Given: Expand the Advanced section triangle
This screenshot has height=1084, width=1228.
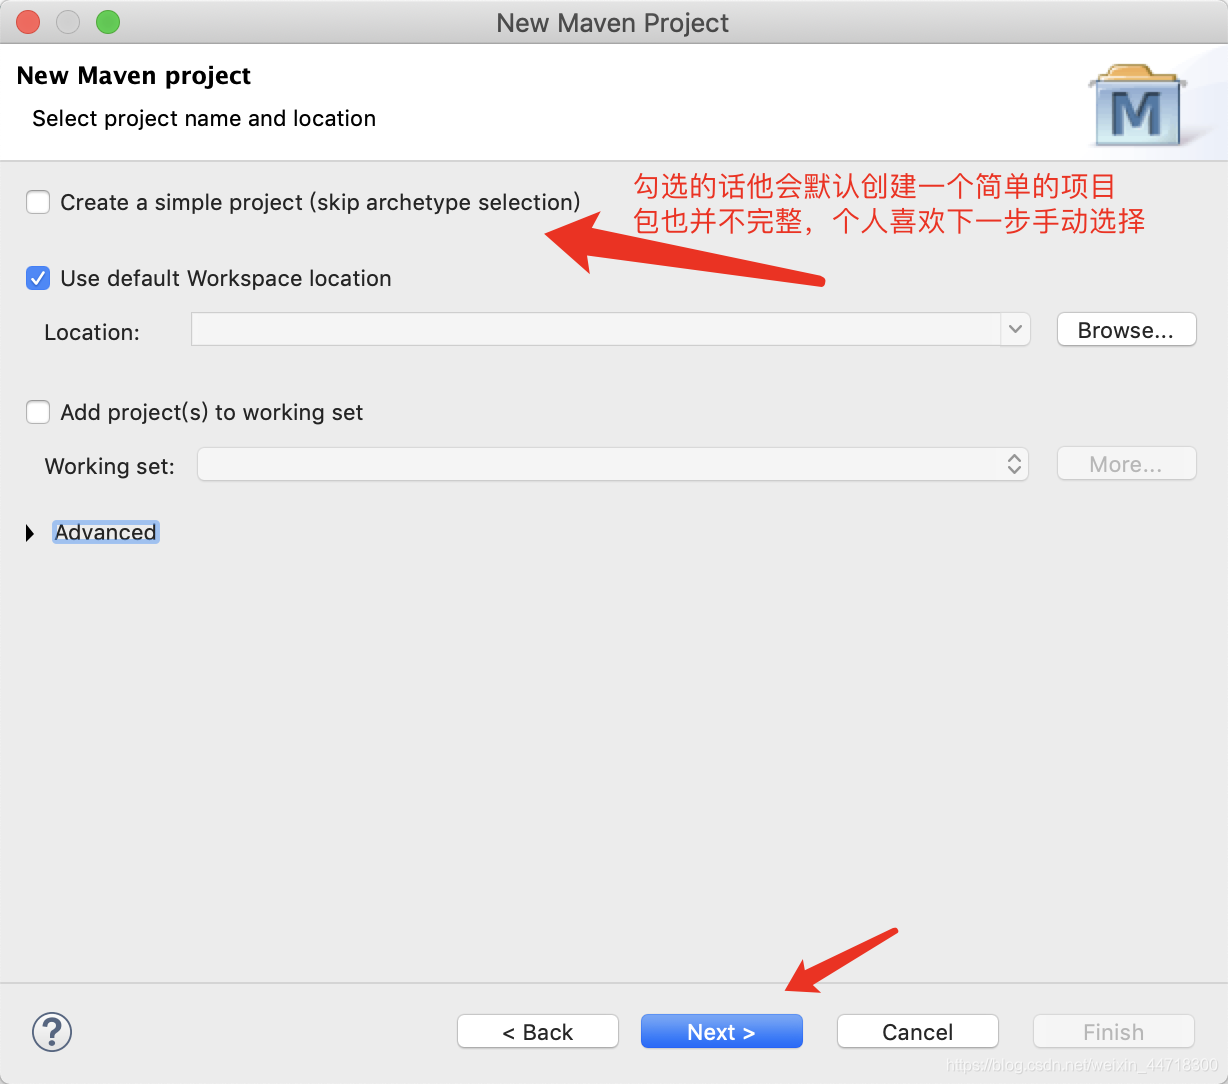Looking at the screenshot, I should click(30, 533).
